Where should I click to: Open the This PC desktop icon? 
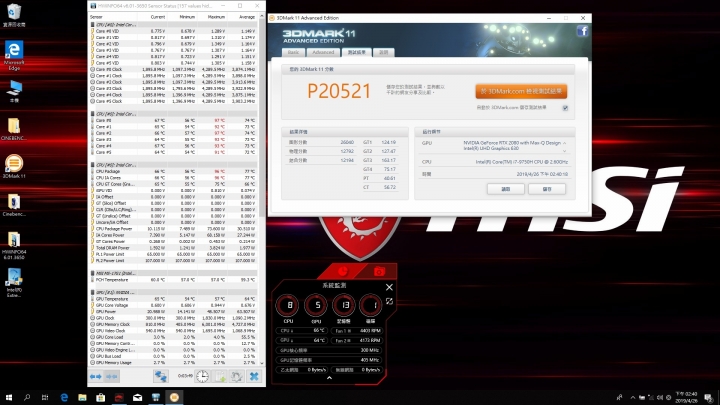point(14,91)
